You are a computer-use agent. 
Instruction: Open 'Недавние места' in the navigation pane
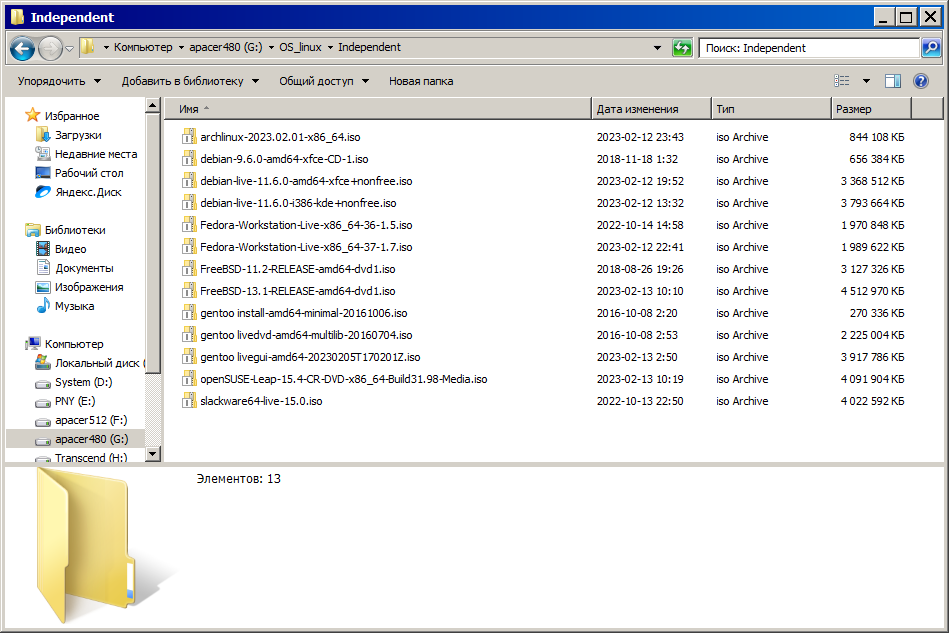(96, 154)
